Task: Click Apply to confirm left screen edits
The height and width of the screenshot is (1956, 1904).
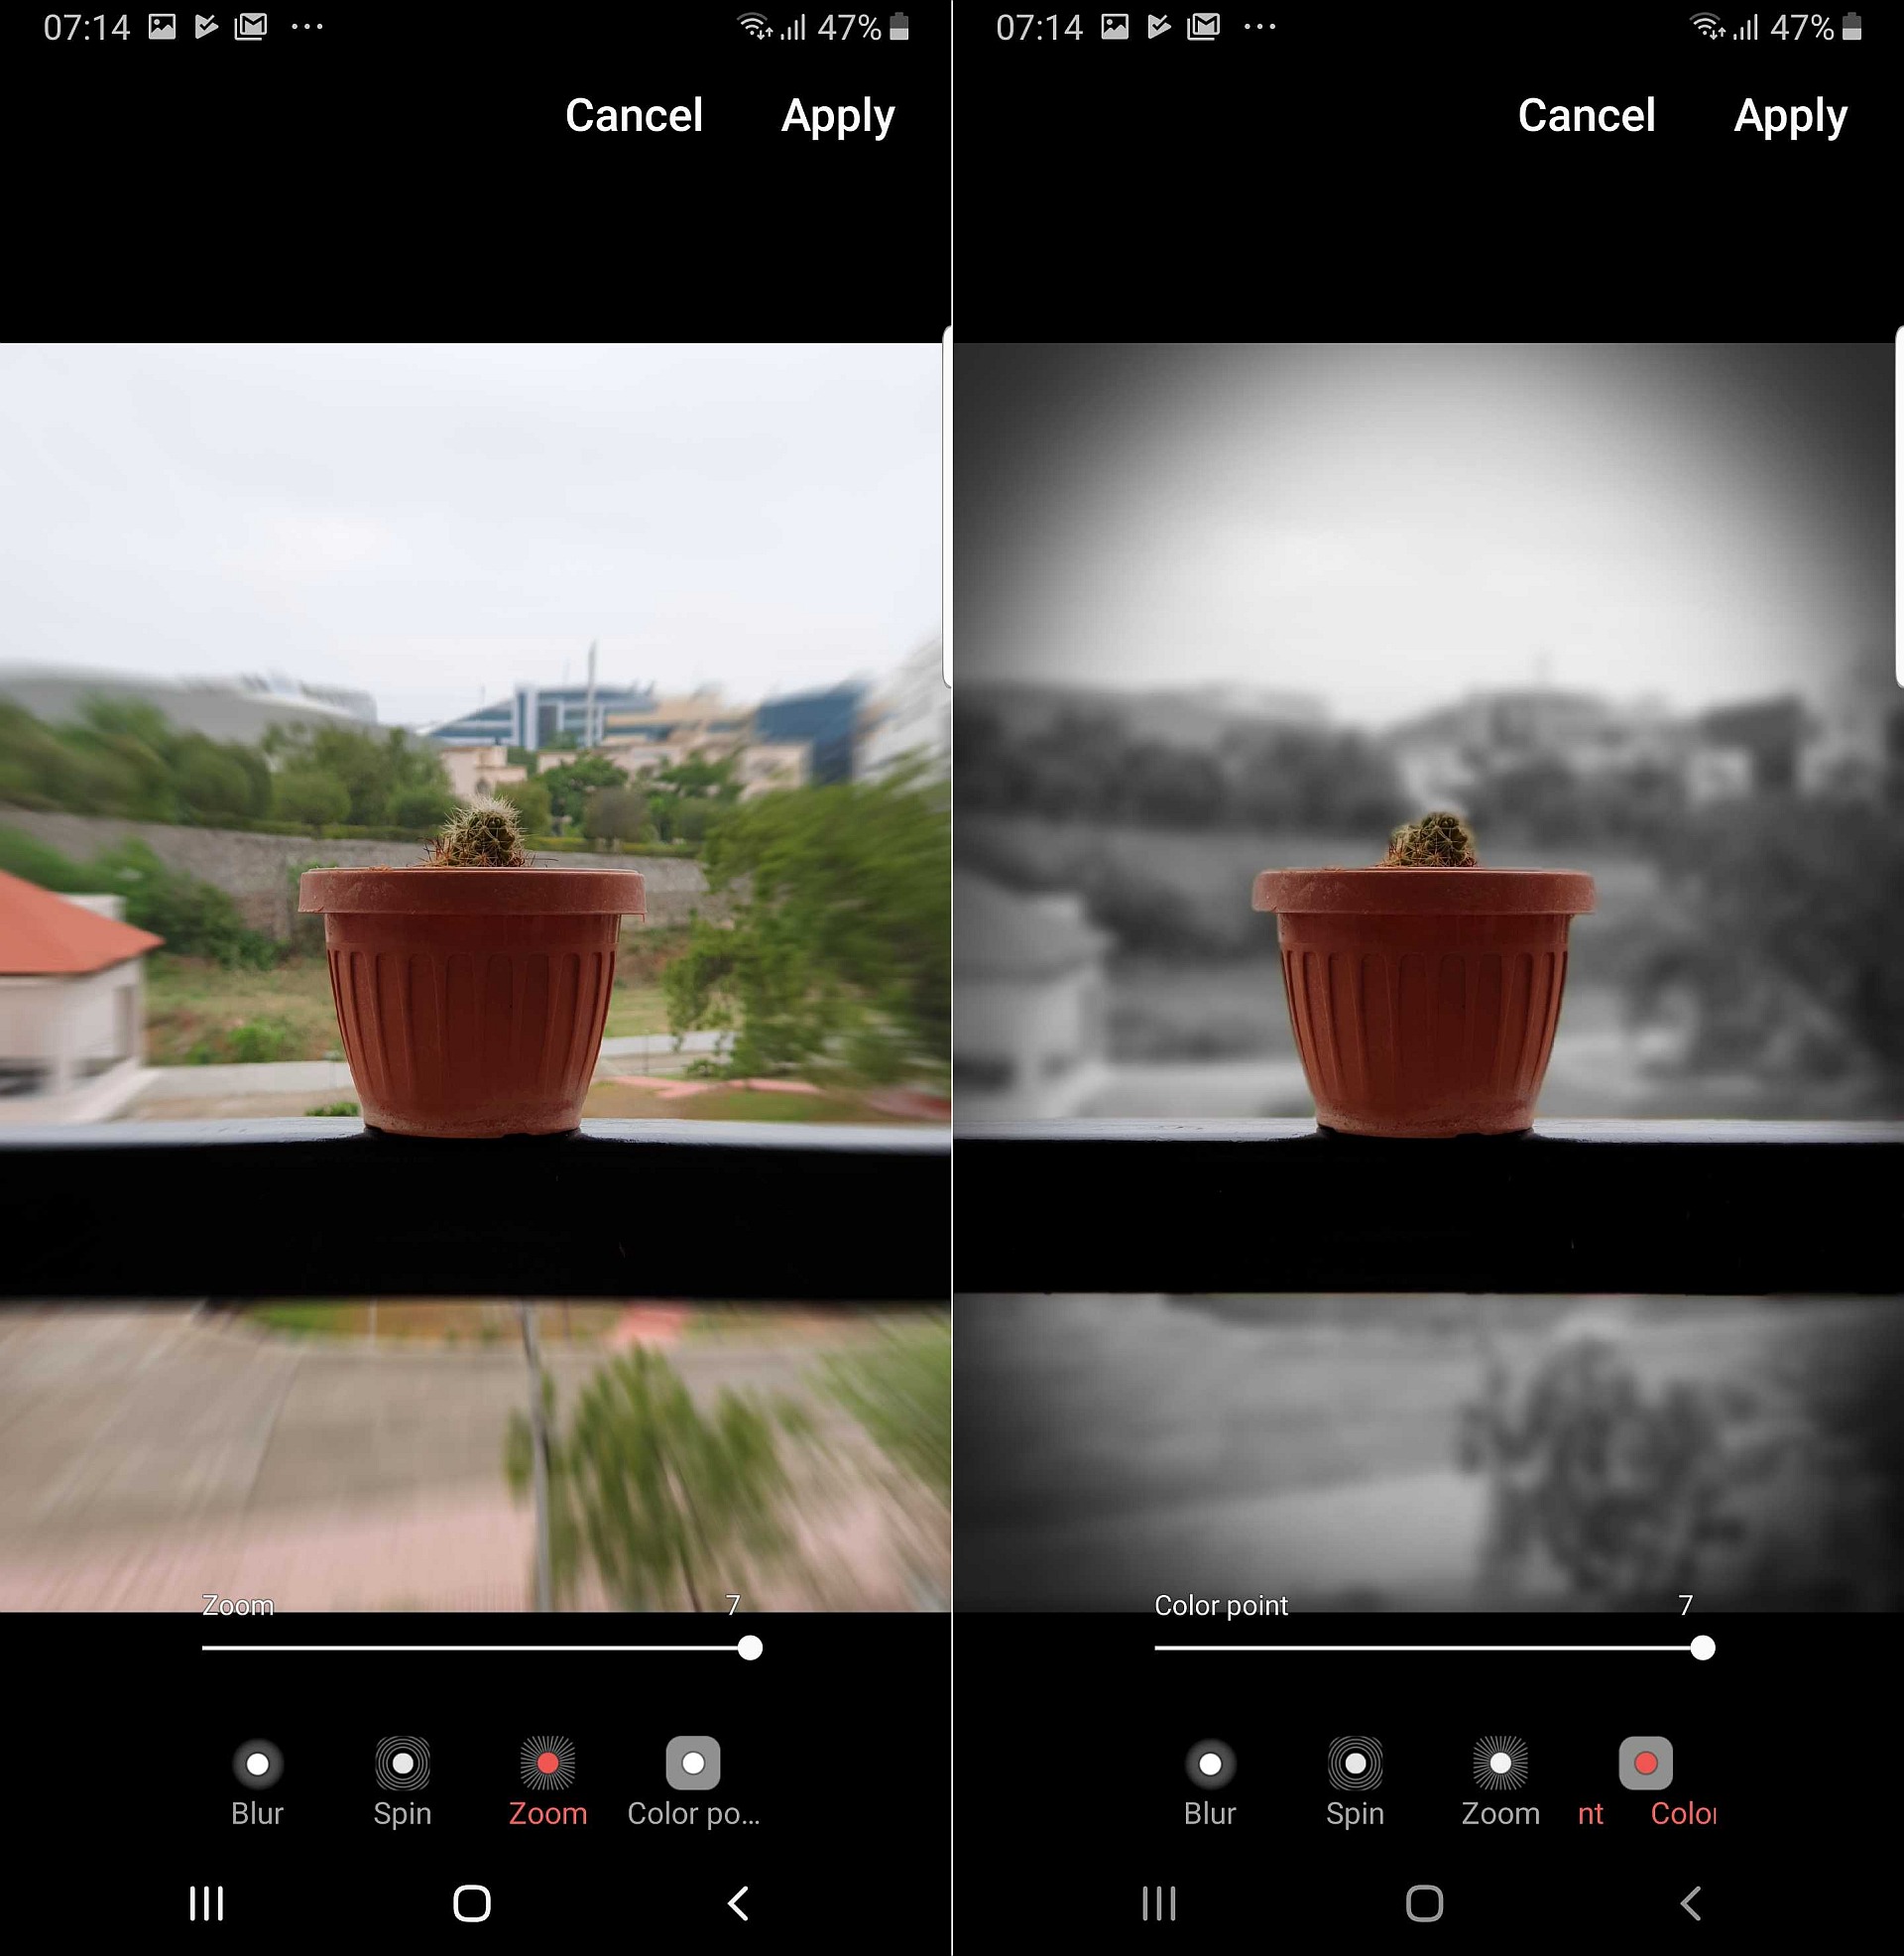Action: tap(839, 115)
